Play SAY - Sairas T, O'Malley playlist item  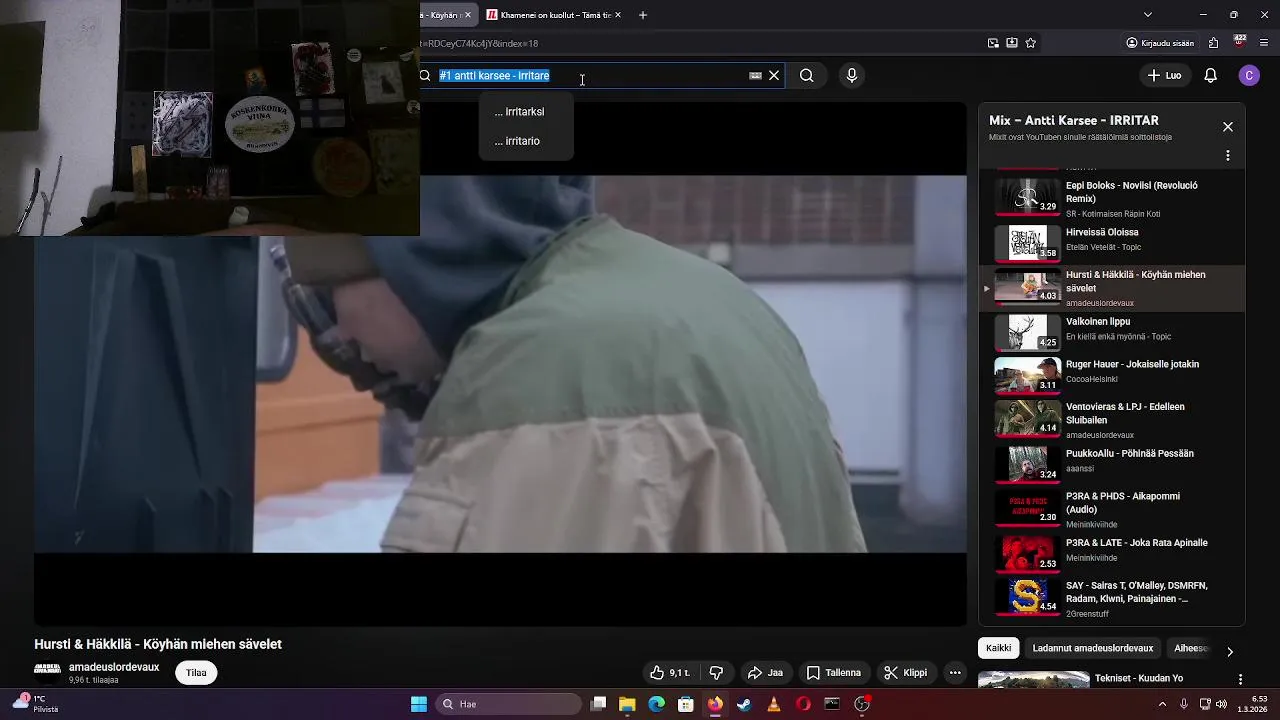(x=1111, y=597)
